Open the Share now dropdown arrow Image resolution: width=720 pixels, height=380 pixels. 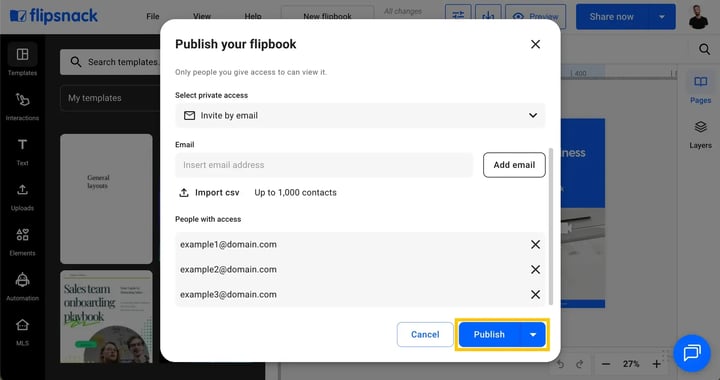(662, 17)
